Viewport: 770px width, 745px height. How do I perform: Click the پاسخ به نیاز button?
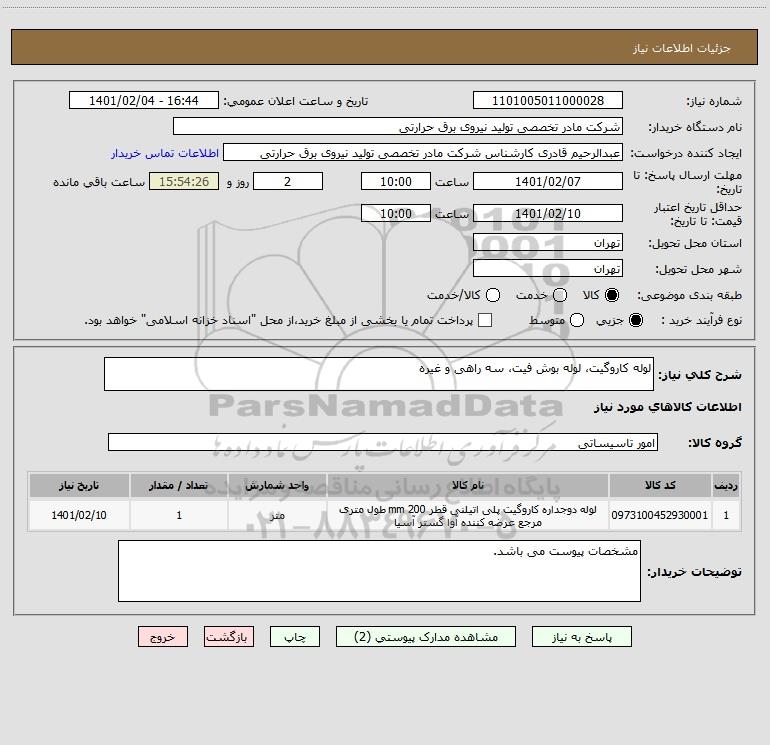(581, 636)
